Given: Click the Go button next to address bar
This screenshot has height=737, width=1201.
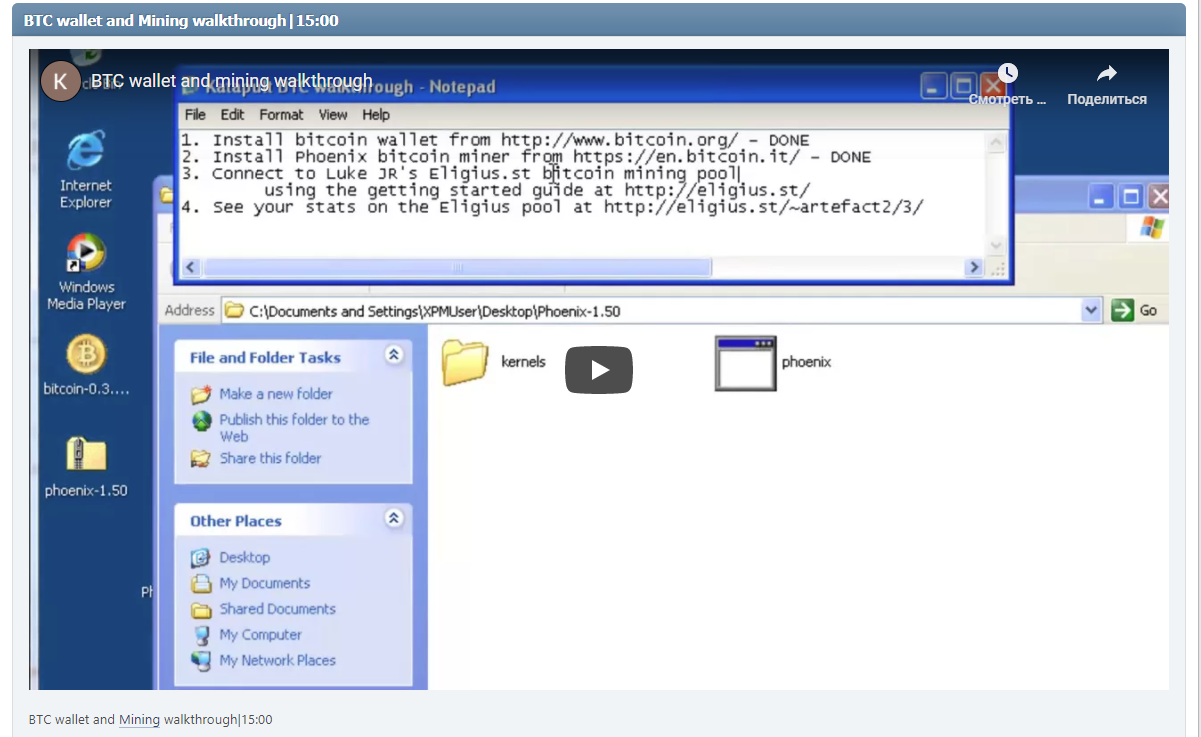Looking at the screenshot, I should pyautogui.click(x=1135, y=311).
